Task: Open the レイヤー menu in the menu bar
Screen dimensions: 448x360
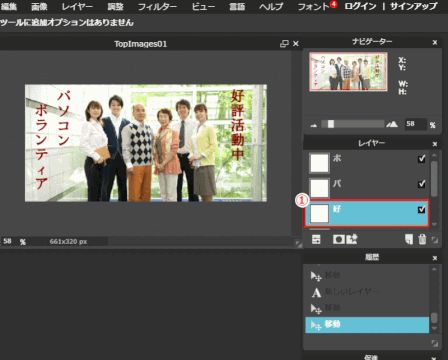Action: pyautogui.click(x=77, y=6)
